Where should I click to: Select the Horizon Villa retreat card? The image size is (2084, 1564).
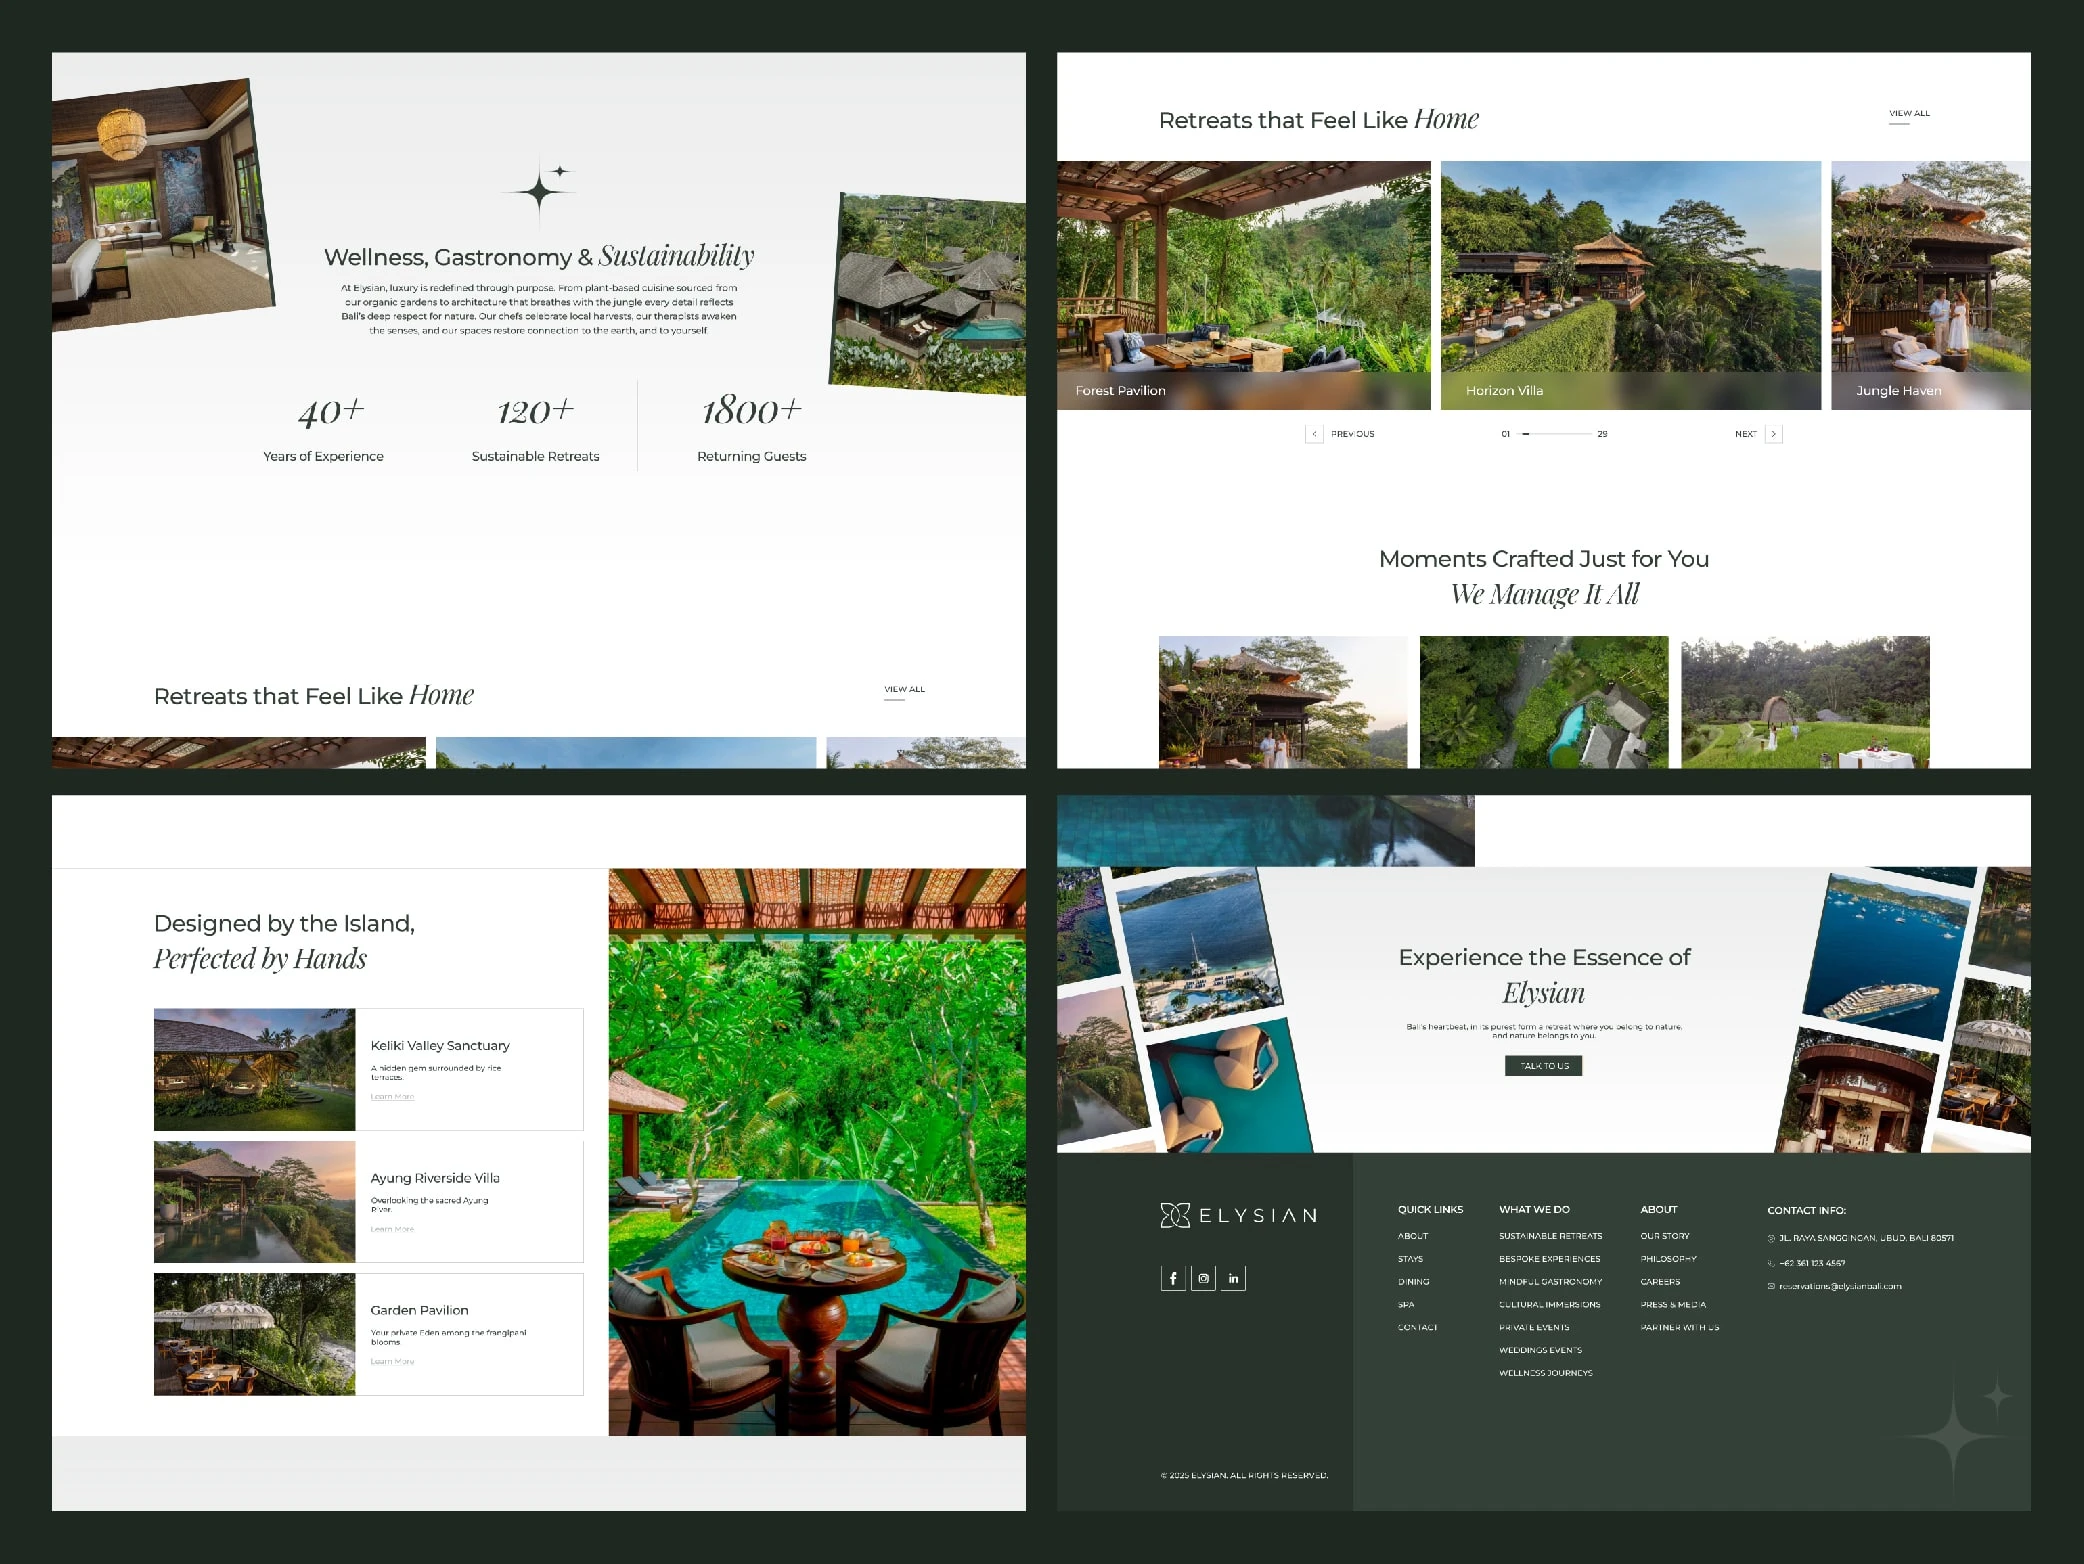[1630, 285]
